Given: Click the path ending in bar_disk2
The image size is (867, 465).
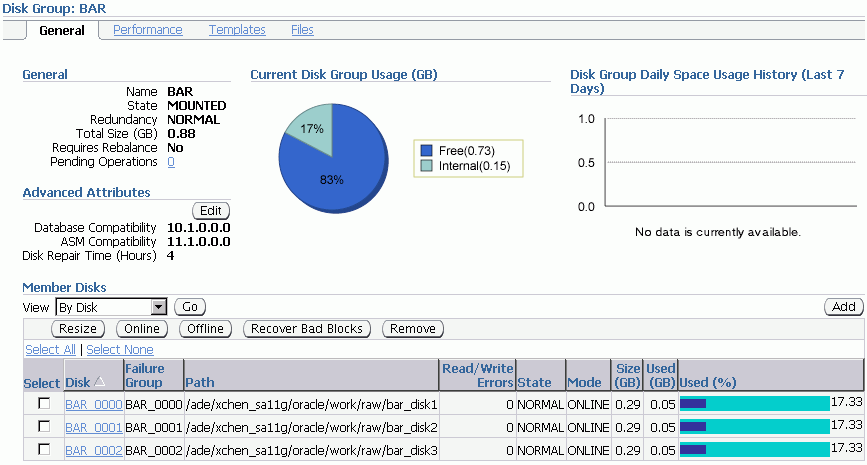Looking at the screenshot, I should (312, 427).
